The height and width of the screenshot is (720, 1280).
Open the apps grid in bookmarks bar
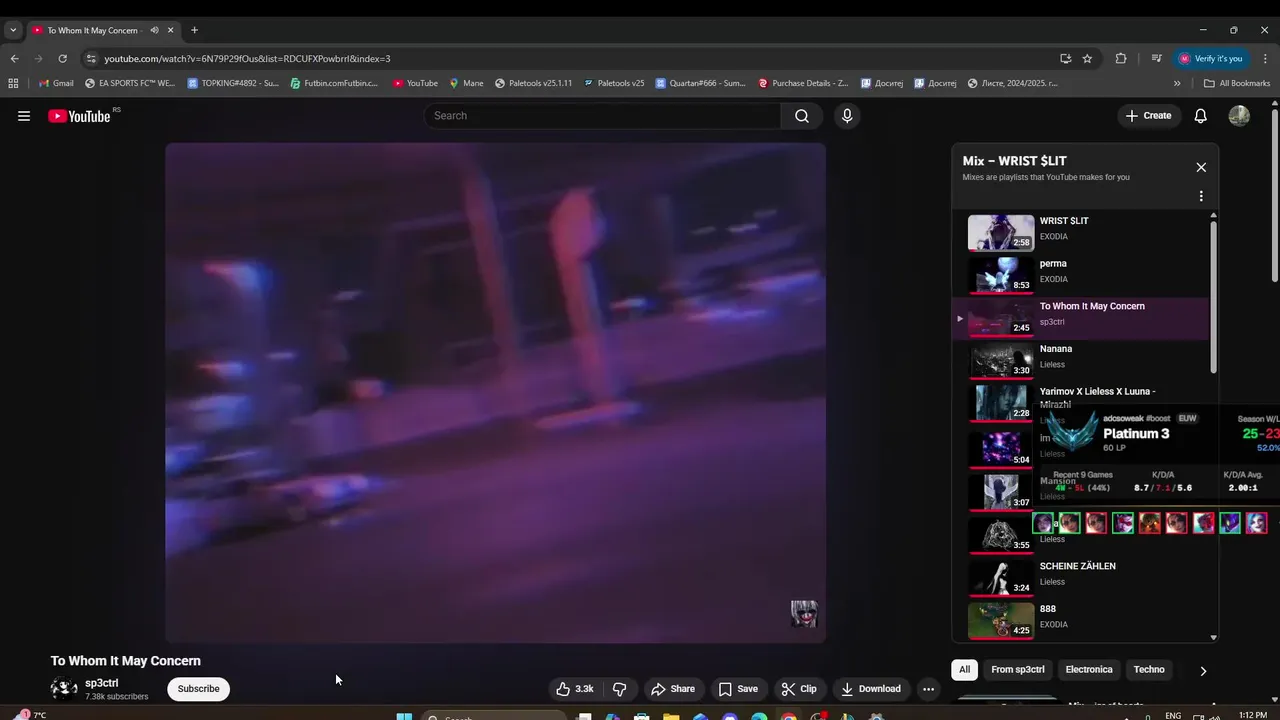(13, 83)
